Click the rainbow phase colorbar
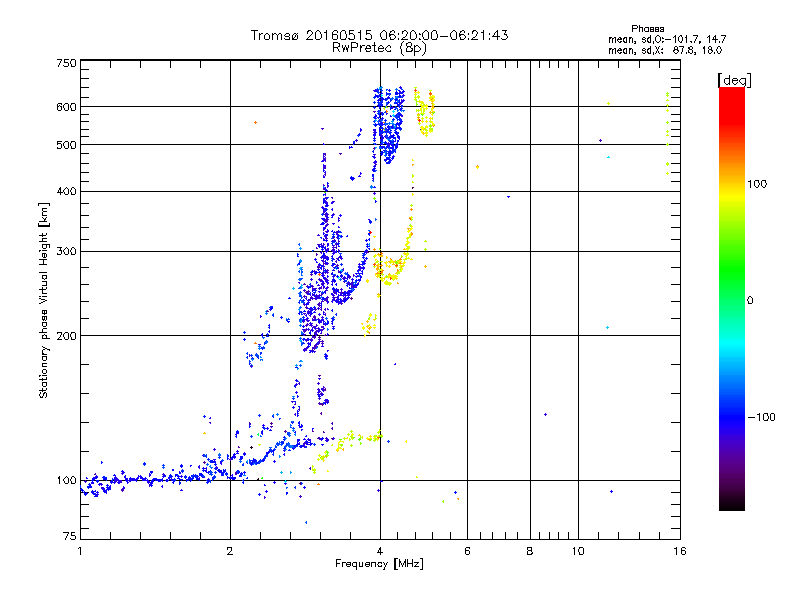 click(x=732, y=298)
